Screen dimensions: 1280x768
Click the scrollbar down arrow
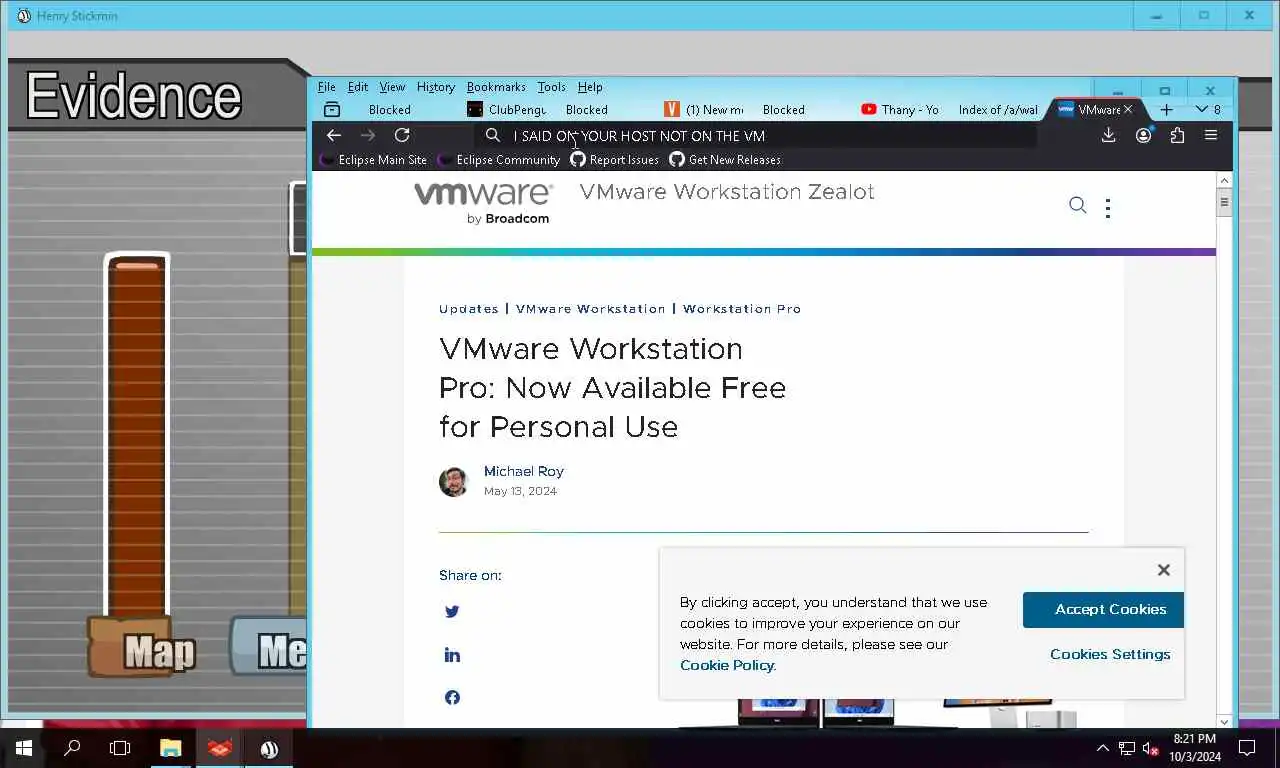1224,721
